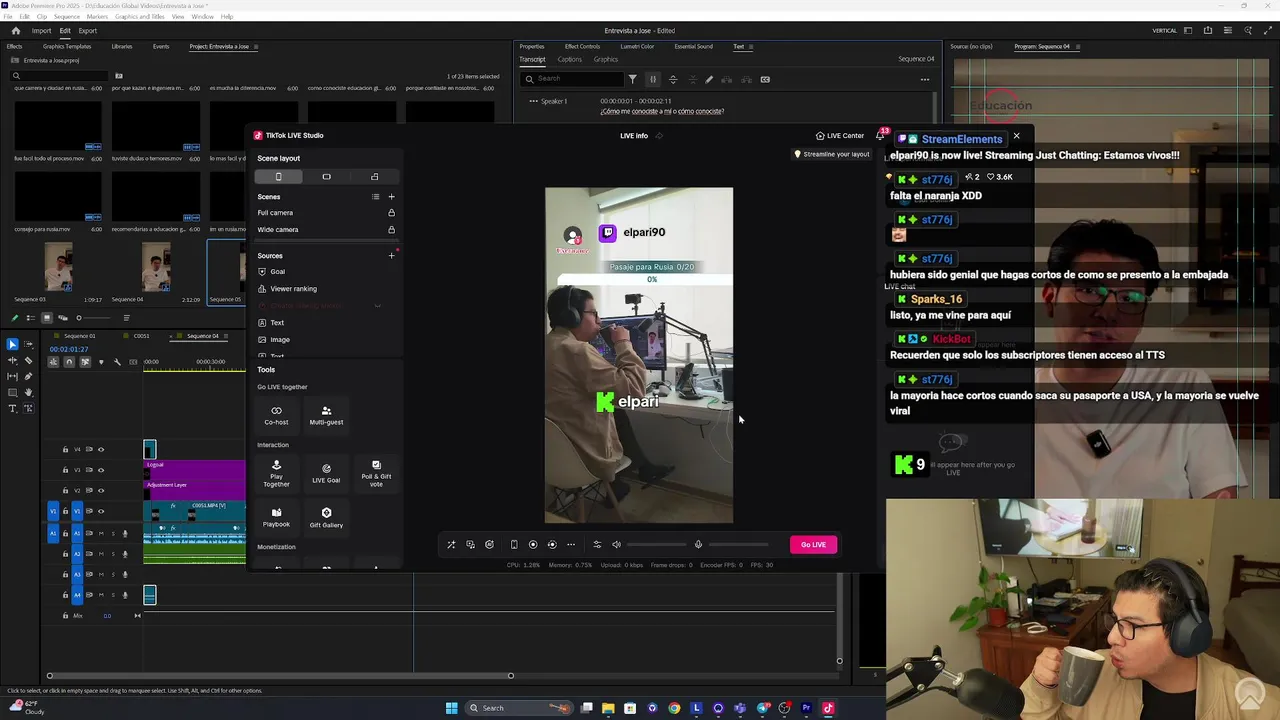This screenshot has width=1280, height=720.
Task: Open the scenes list view icon
Action: (x=376, y=197)
